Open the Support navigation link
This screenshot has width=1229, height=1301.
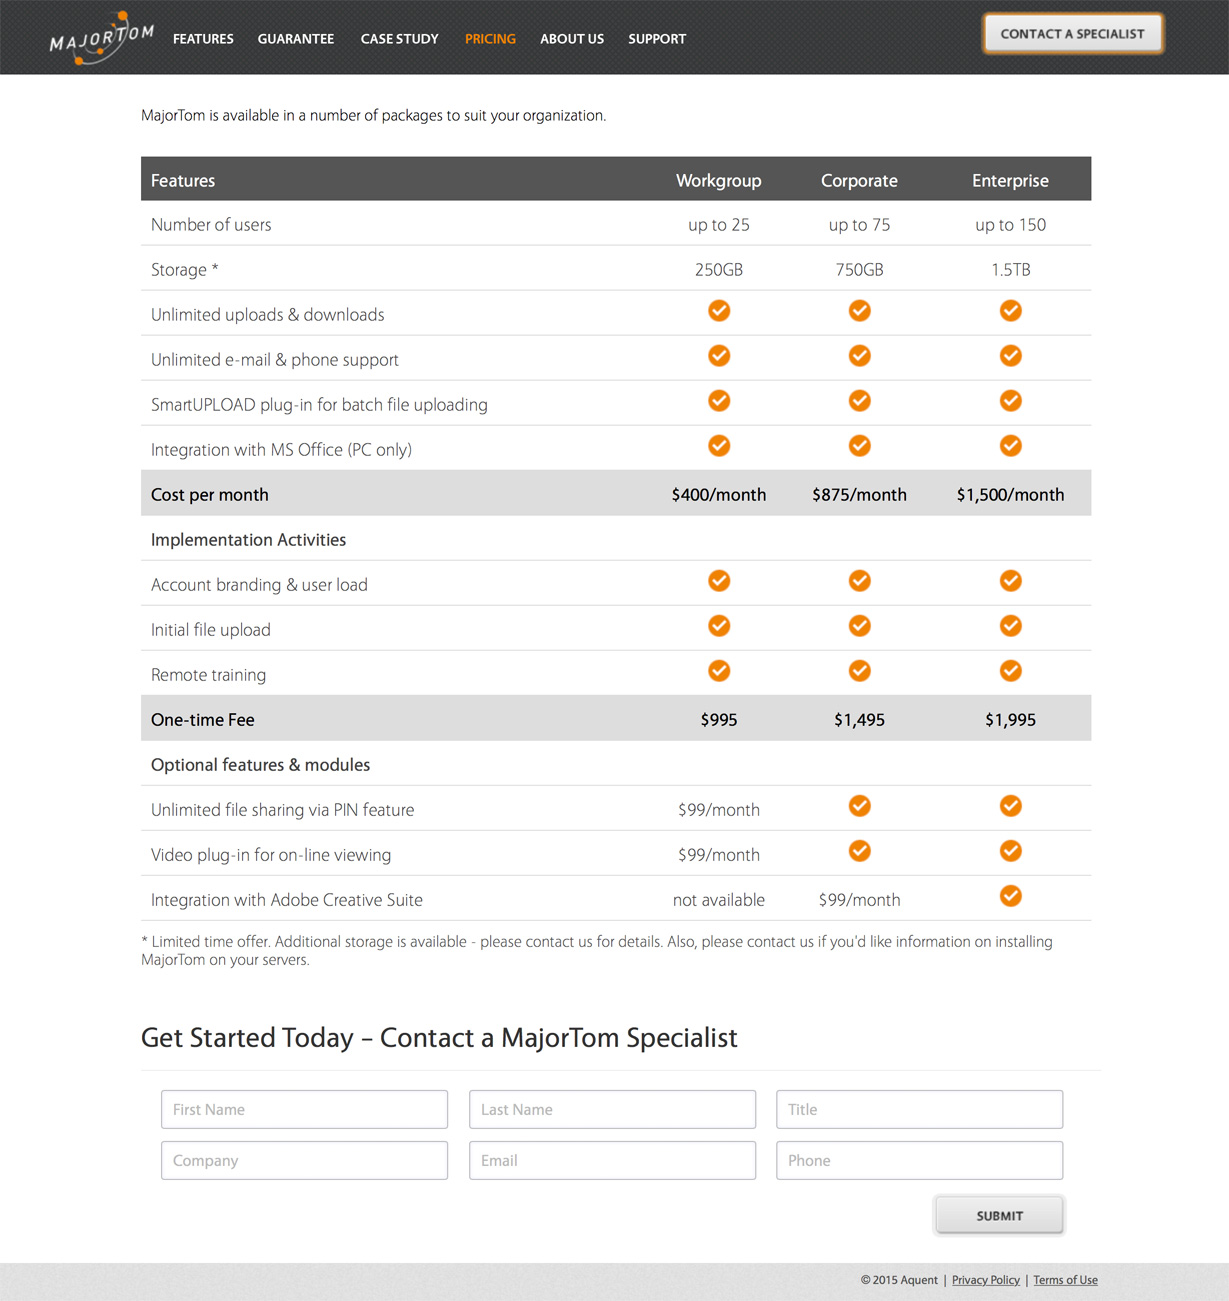click(657, 39)
